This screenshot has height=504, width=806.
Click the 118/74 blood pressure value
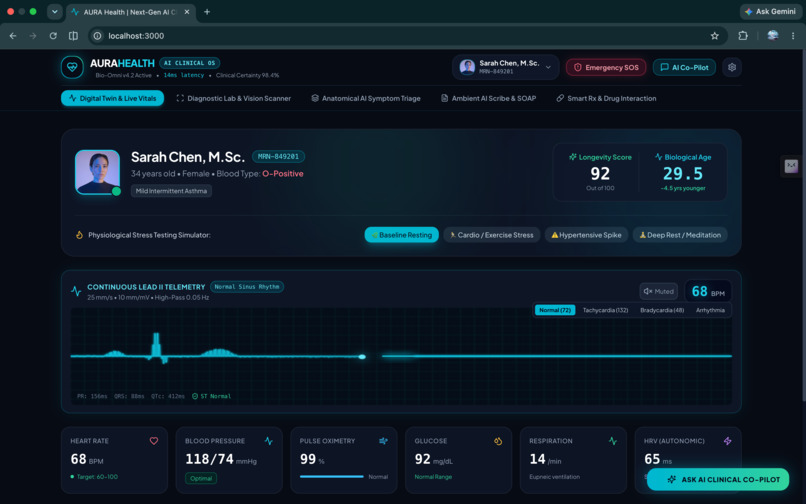[x=209, y=459]
